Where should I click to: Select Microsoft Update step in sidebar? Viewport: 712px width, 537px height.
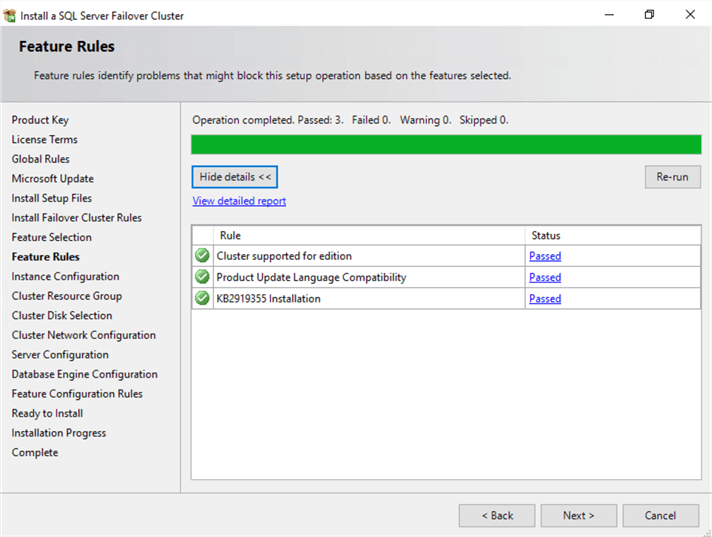coord(53,178)
